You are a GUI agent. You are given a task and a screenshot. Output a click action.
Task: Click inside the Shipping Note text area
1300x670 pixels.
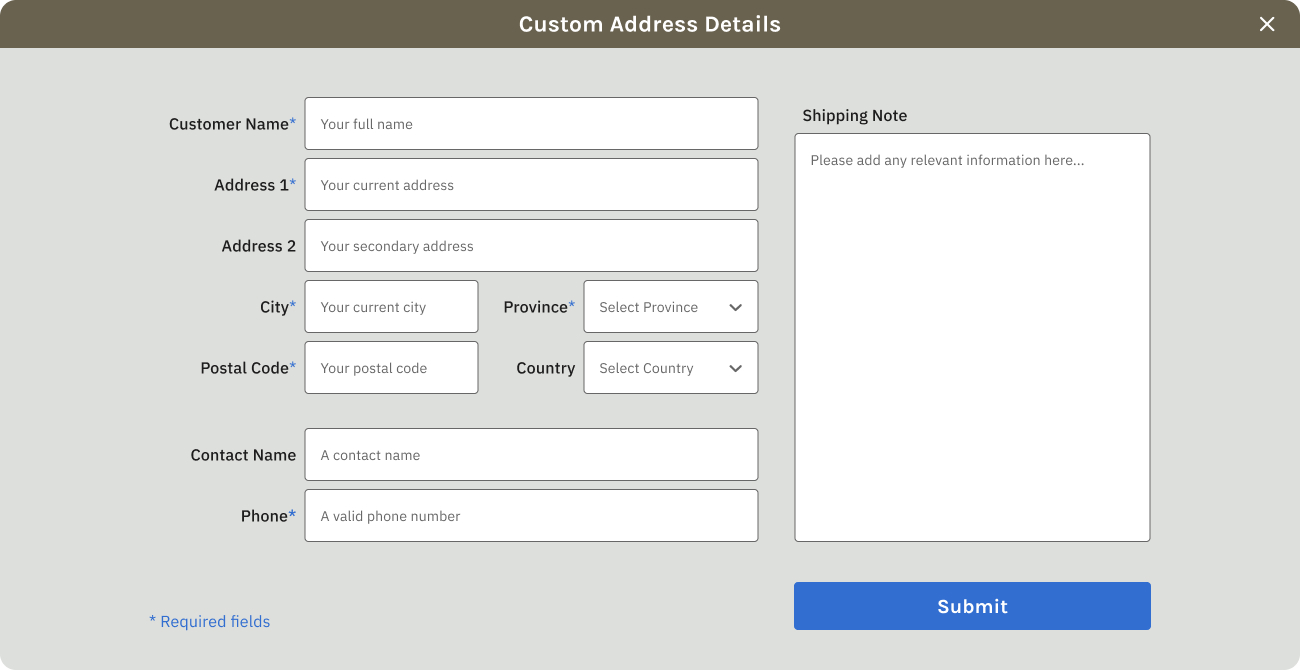[972, 338]
